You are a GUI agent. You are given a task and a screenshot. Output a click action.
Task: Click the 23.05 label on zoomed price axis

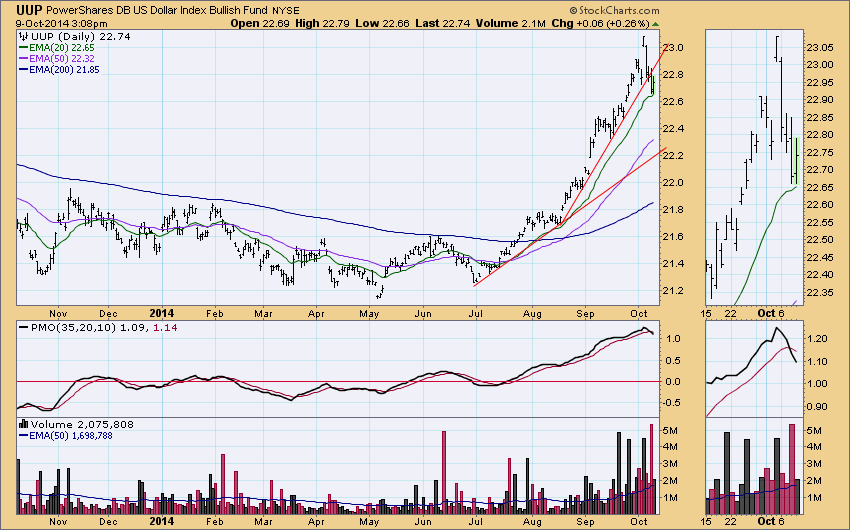click(820, 48)
